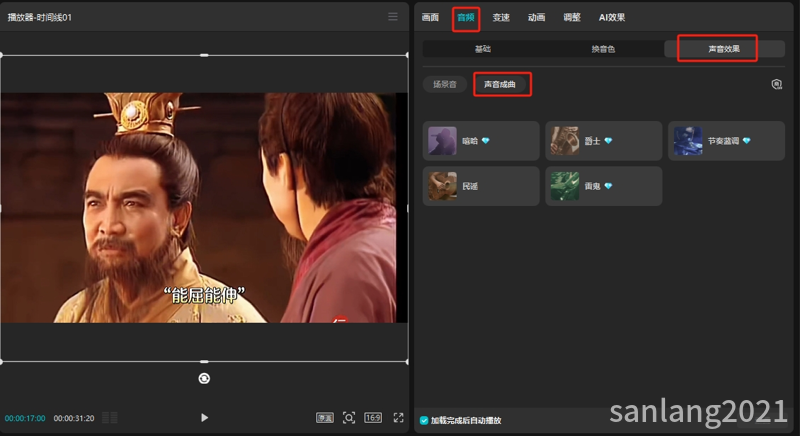
Task: Toggle the original ratio button
Action: coord(325,418)
